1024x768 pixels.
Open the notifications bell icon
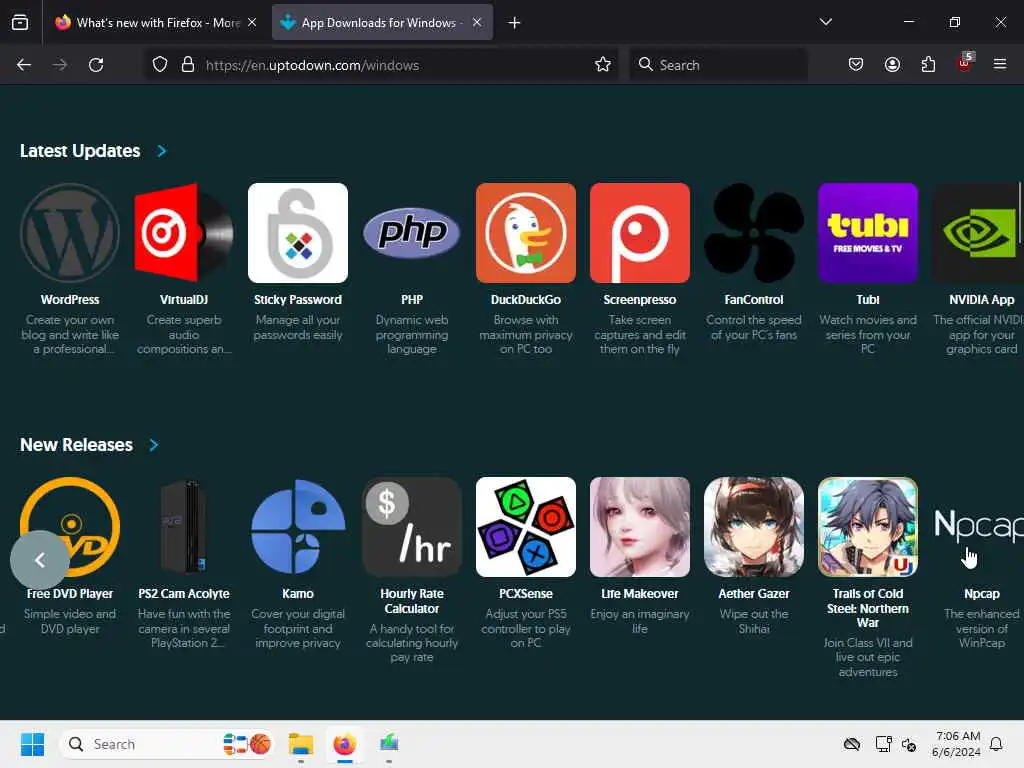997,744
